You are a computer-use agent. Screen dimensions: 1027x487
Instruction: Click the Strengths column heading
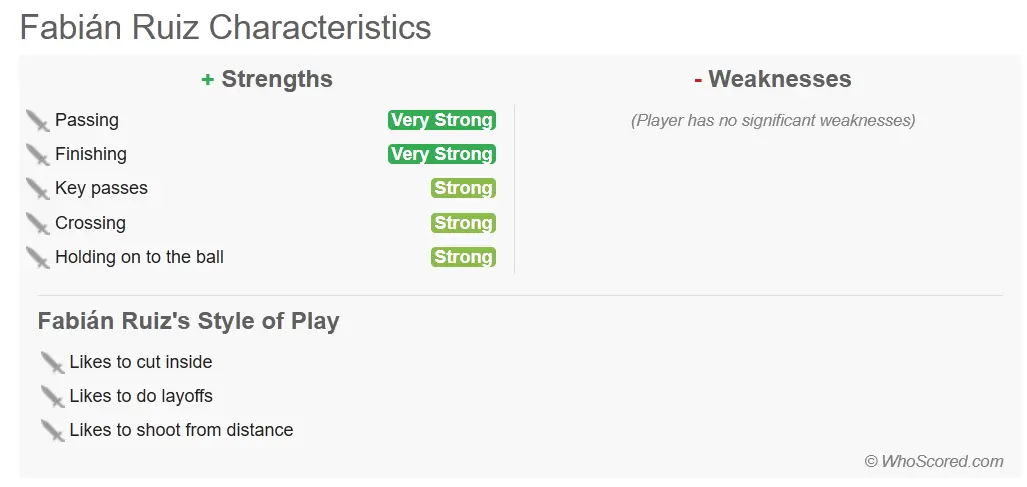[x=267, y=79]
